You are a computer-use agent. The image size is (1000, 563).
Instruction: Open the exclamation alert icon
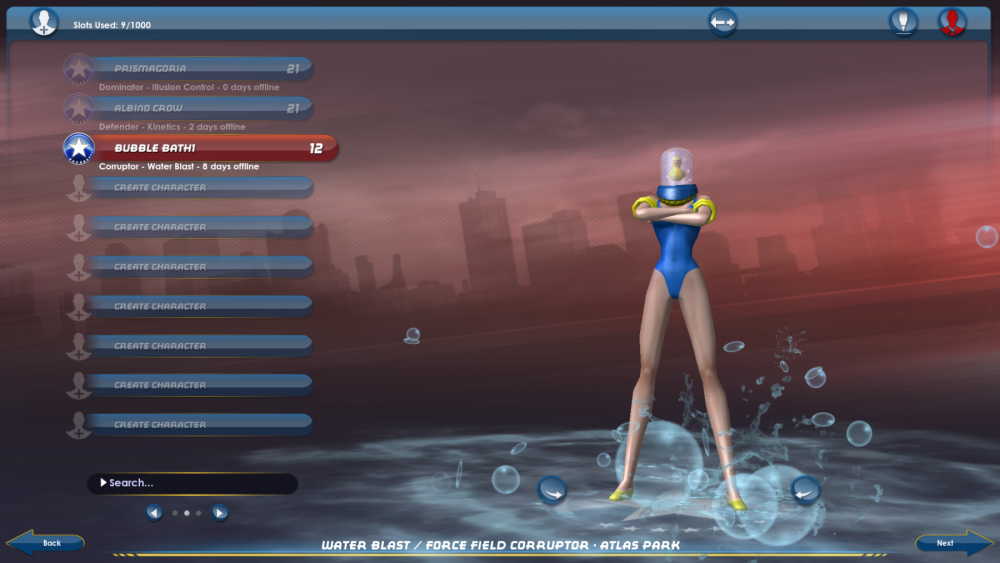coord(903,22)
